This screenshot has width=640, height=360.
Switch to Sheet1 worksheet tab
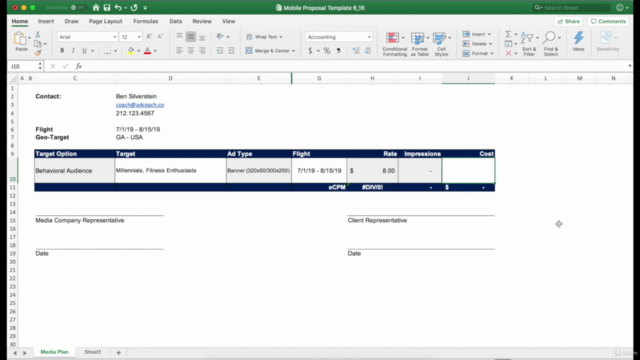(93, 352)
